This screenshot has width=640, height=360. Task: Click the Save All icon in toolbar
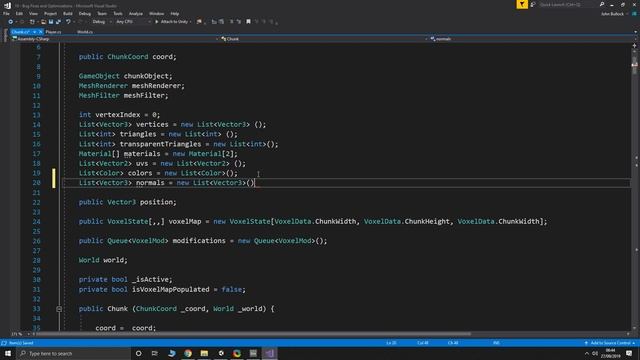coord(58,22)
